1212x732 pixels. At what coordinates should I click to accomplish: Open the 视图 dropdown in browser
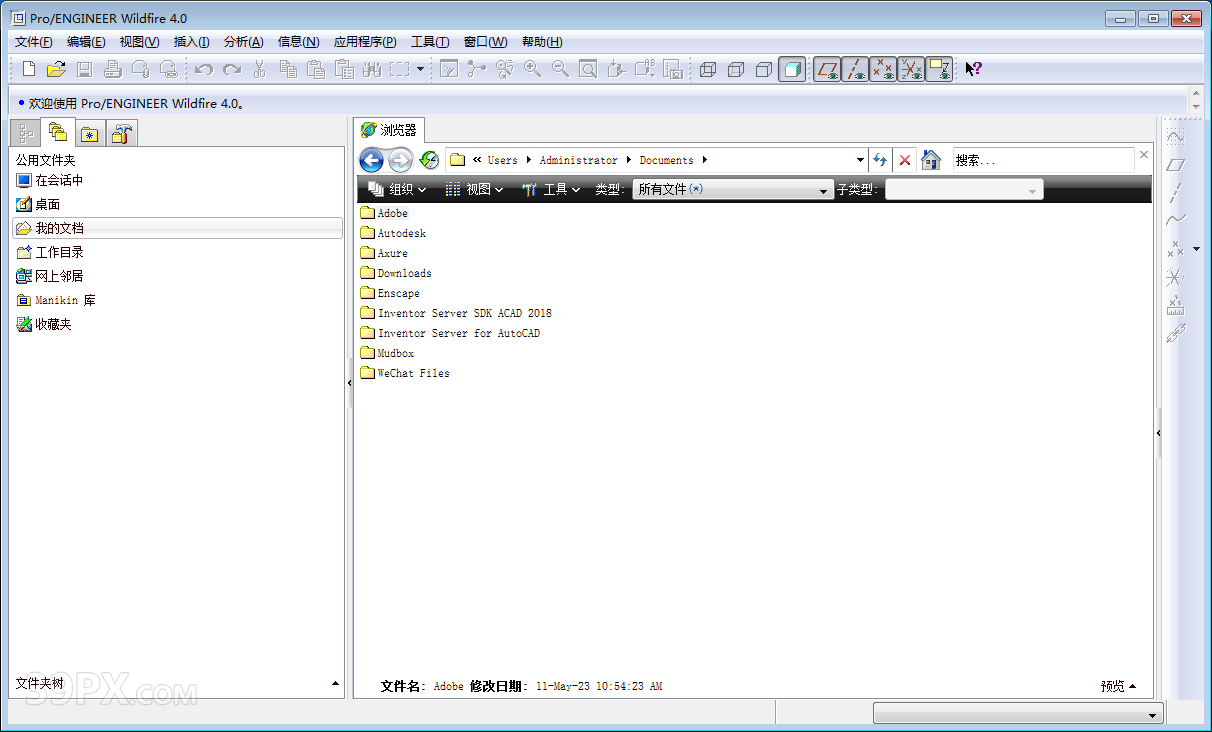474,189
